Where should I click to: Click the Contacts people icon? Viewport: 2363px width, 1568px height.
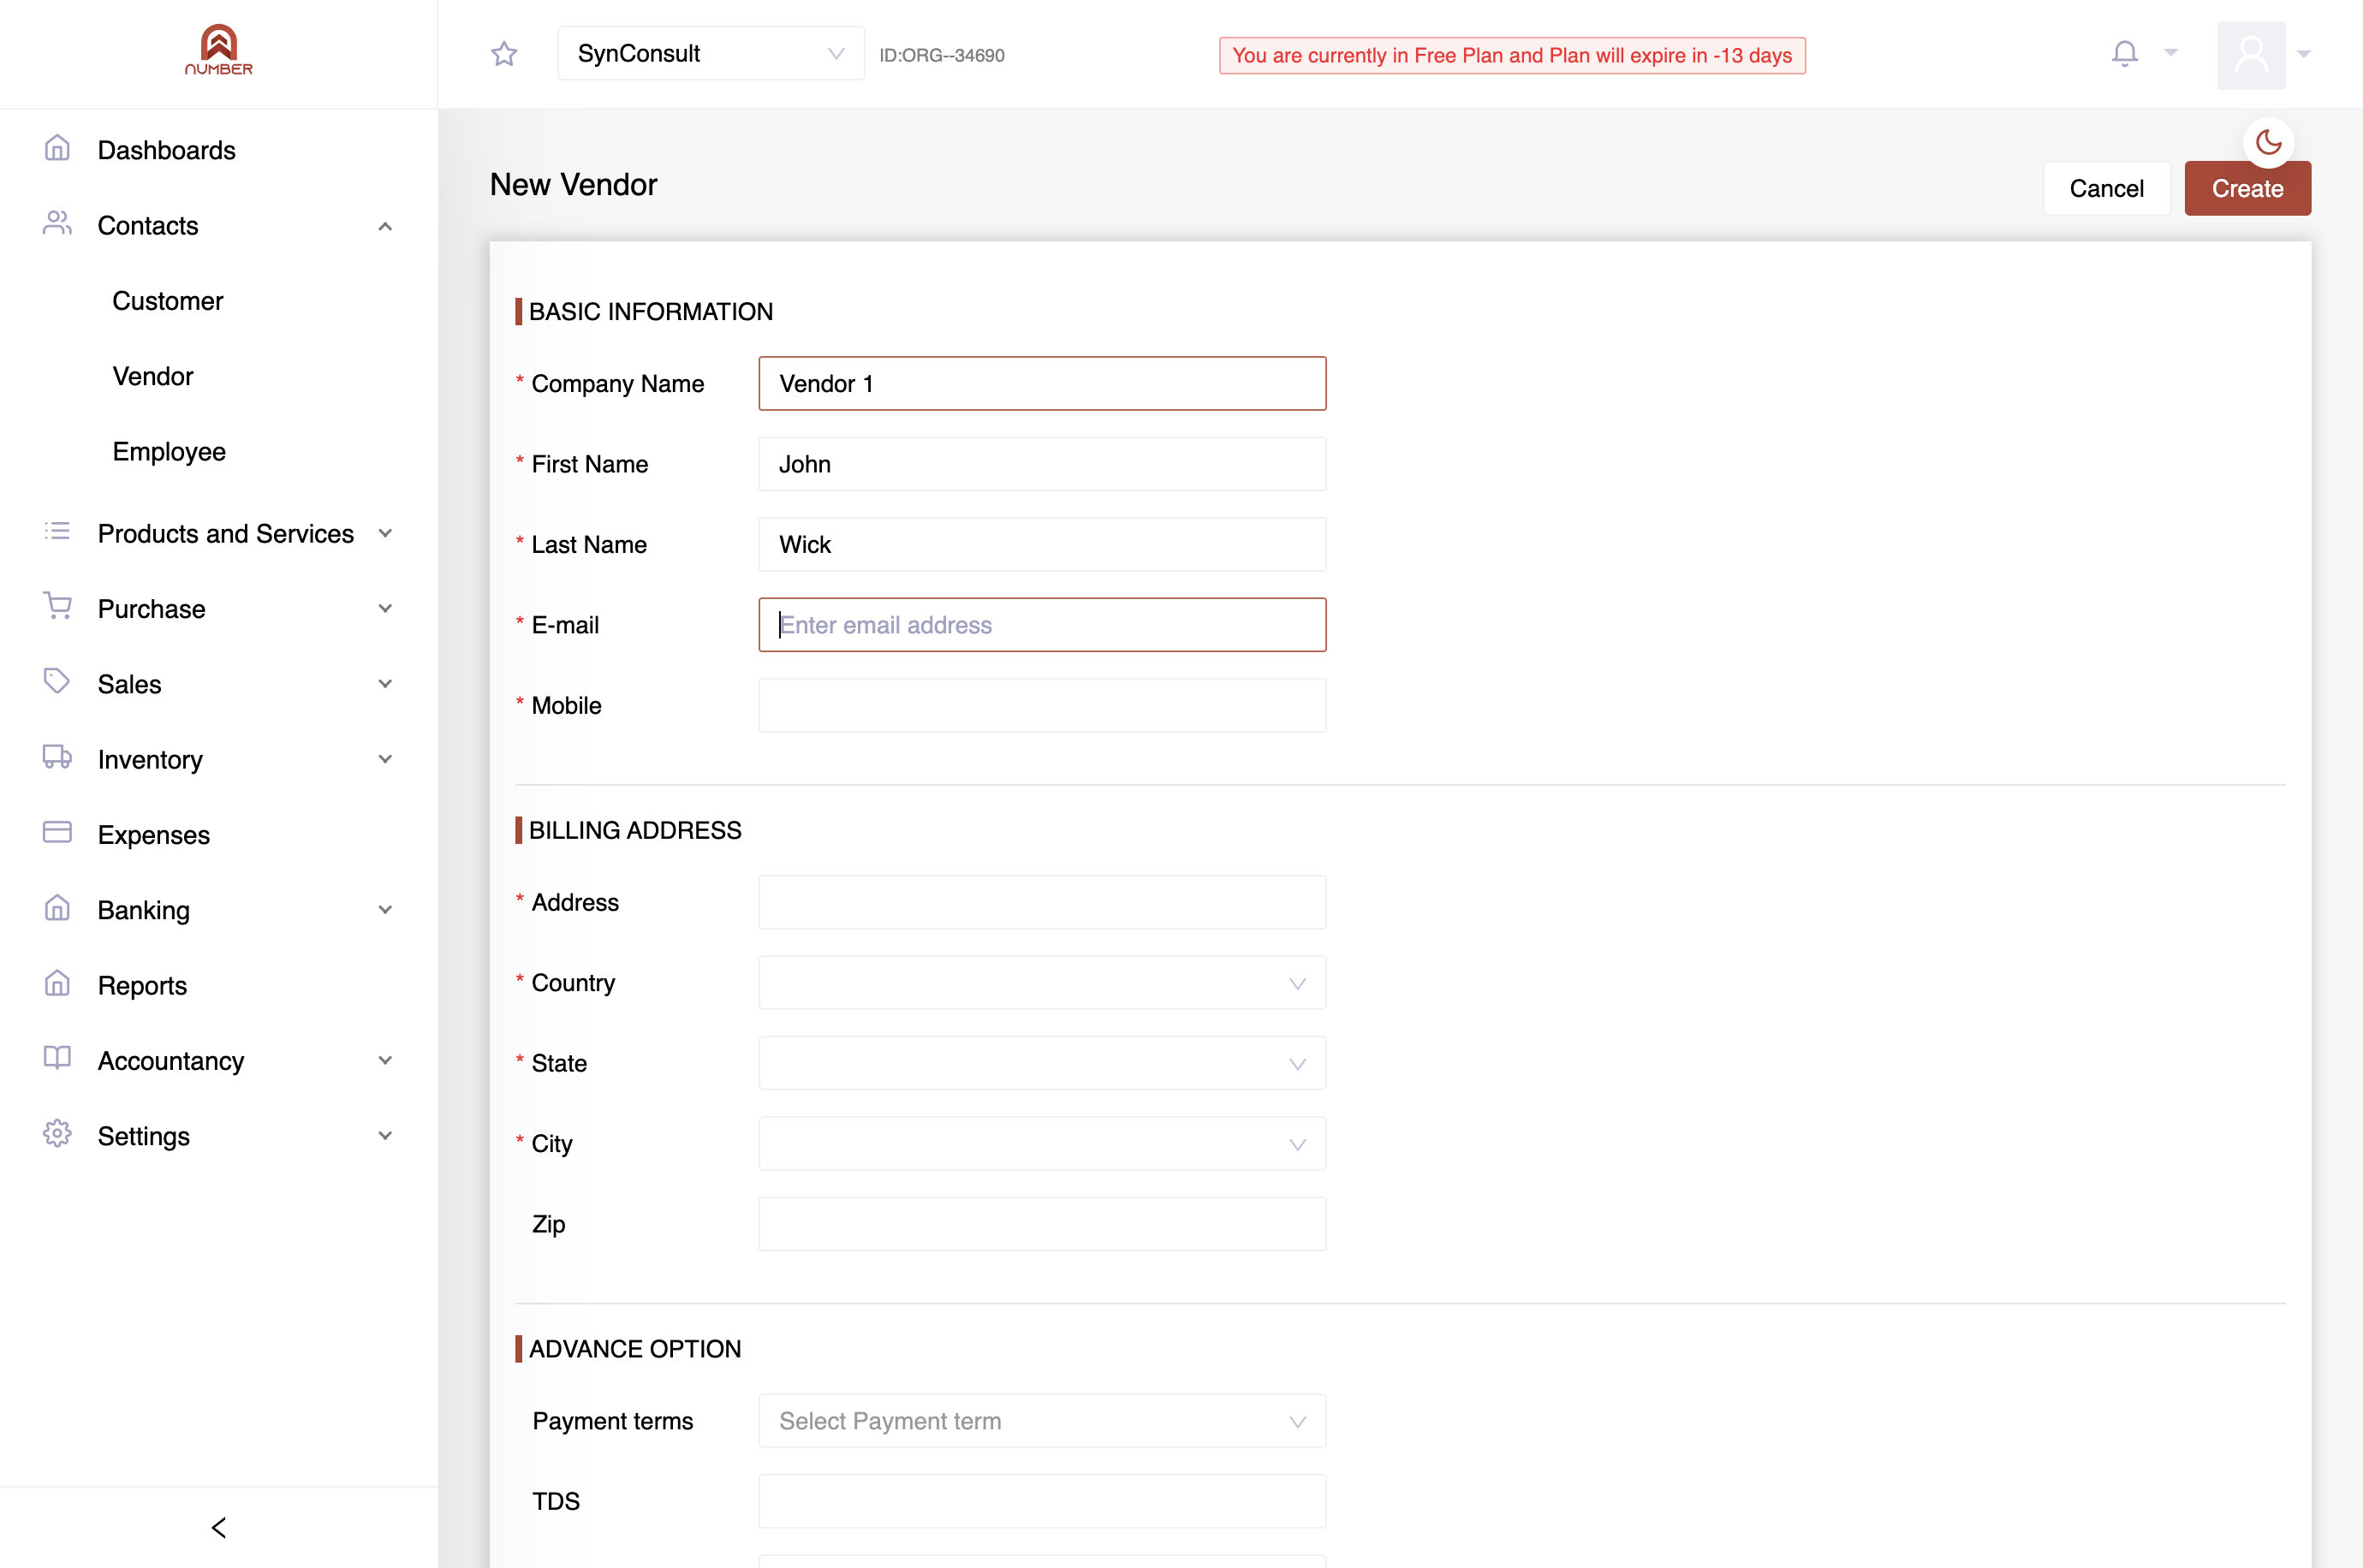57,224
